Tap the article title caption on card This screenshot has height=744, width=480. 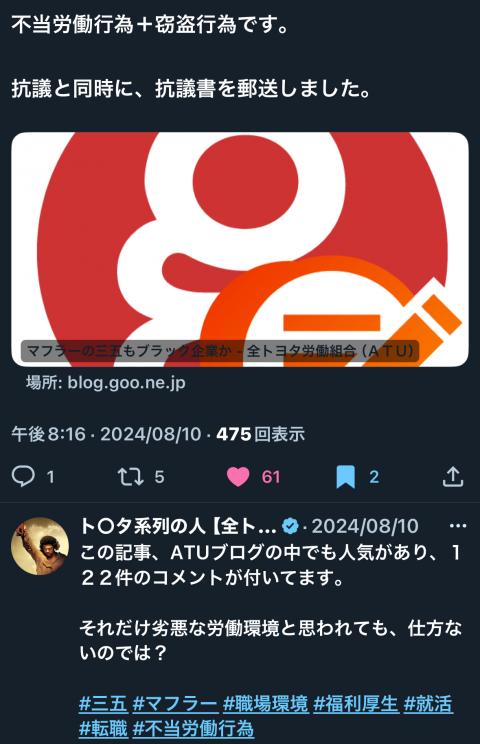220,351
